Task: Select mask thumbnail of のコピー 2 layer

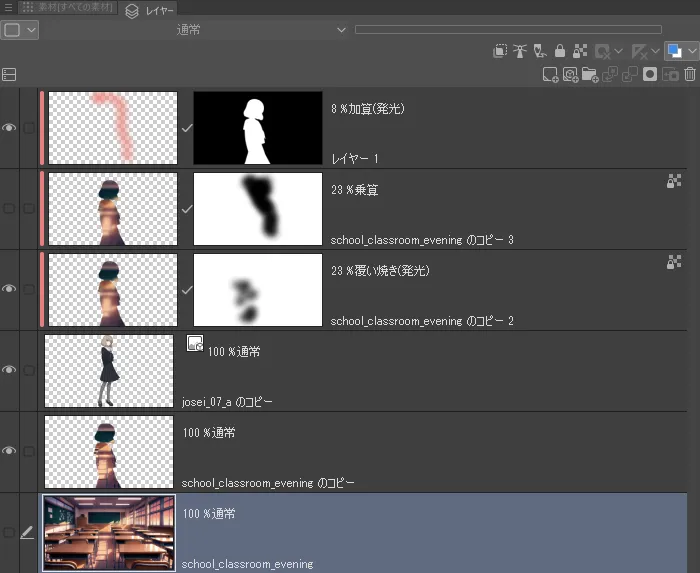Action: click(258, 290)
